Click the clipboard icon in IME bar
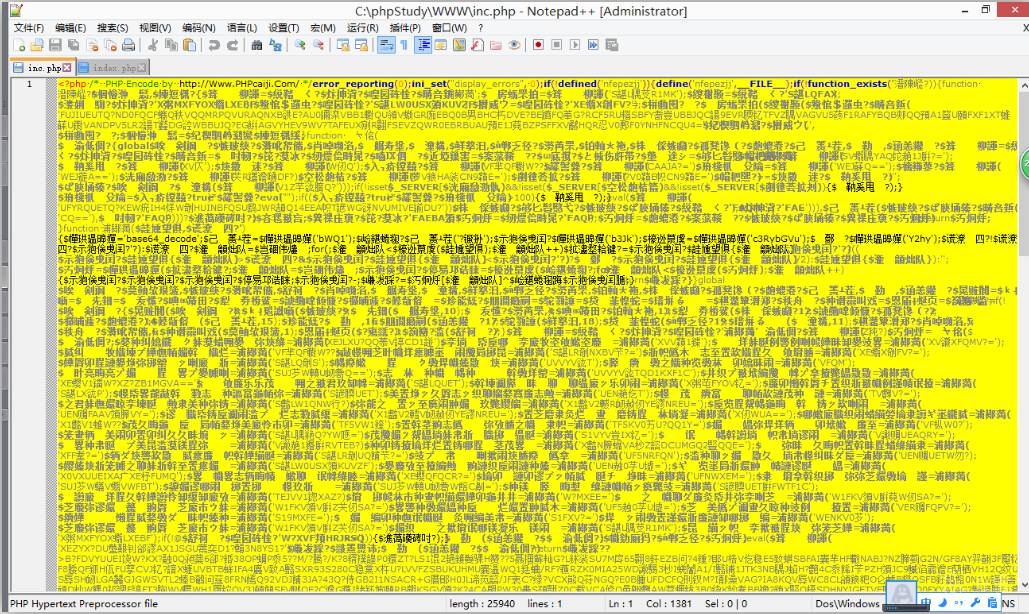 click(992, 603)
